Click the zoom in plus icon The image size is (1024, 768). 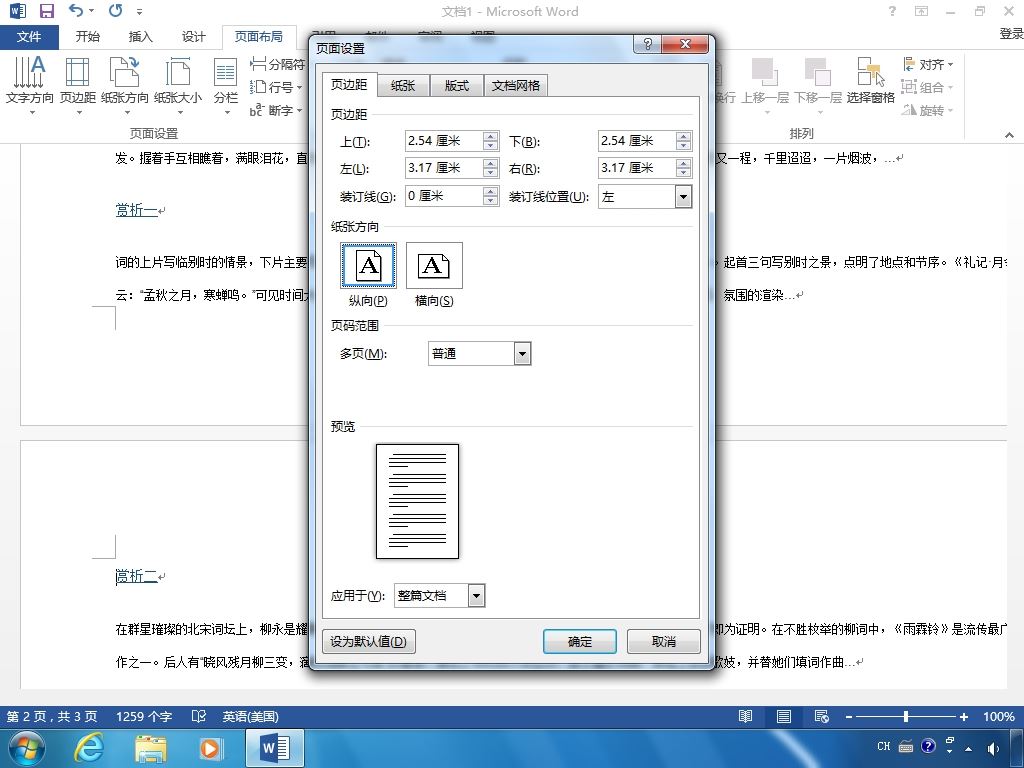[x=963, y=716]
